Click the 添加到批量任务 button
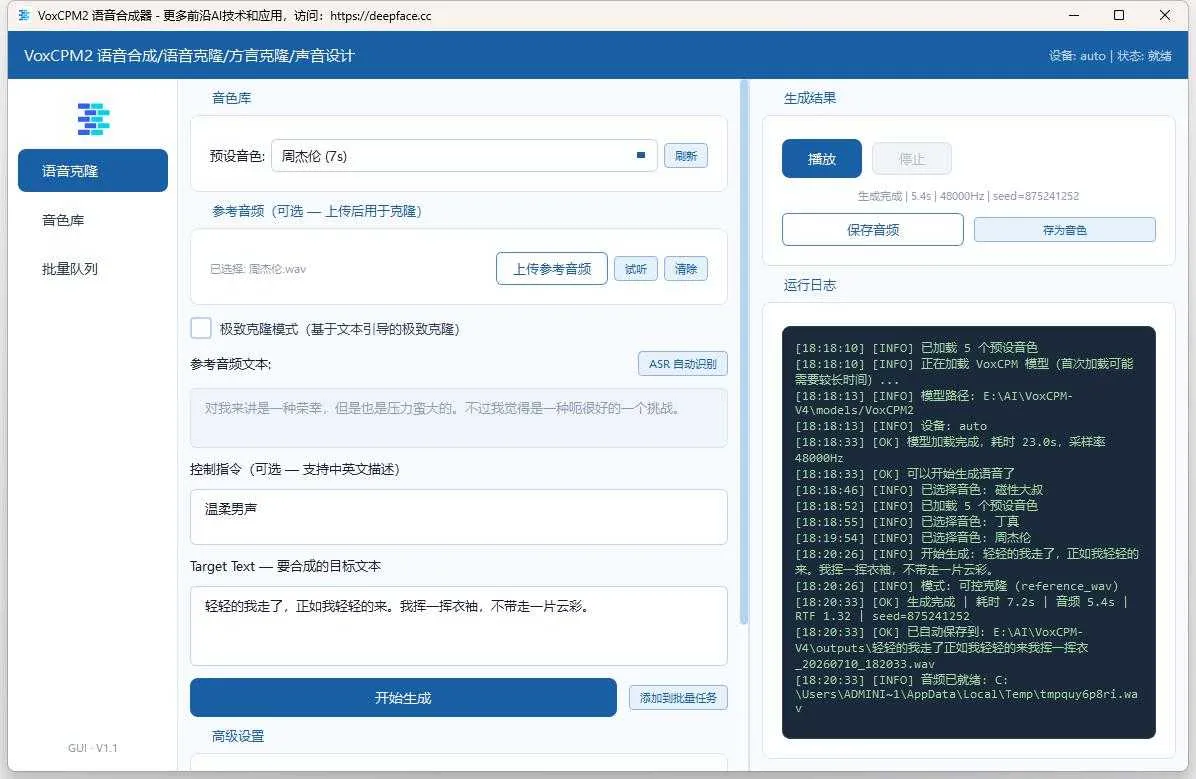 point(678,697)
